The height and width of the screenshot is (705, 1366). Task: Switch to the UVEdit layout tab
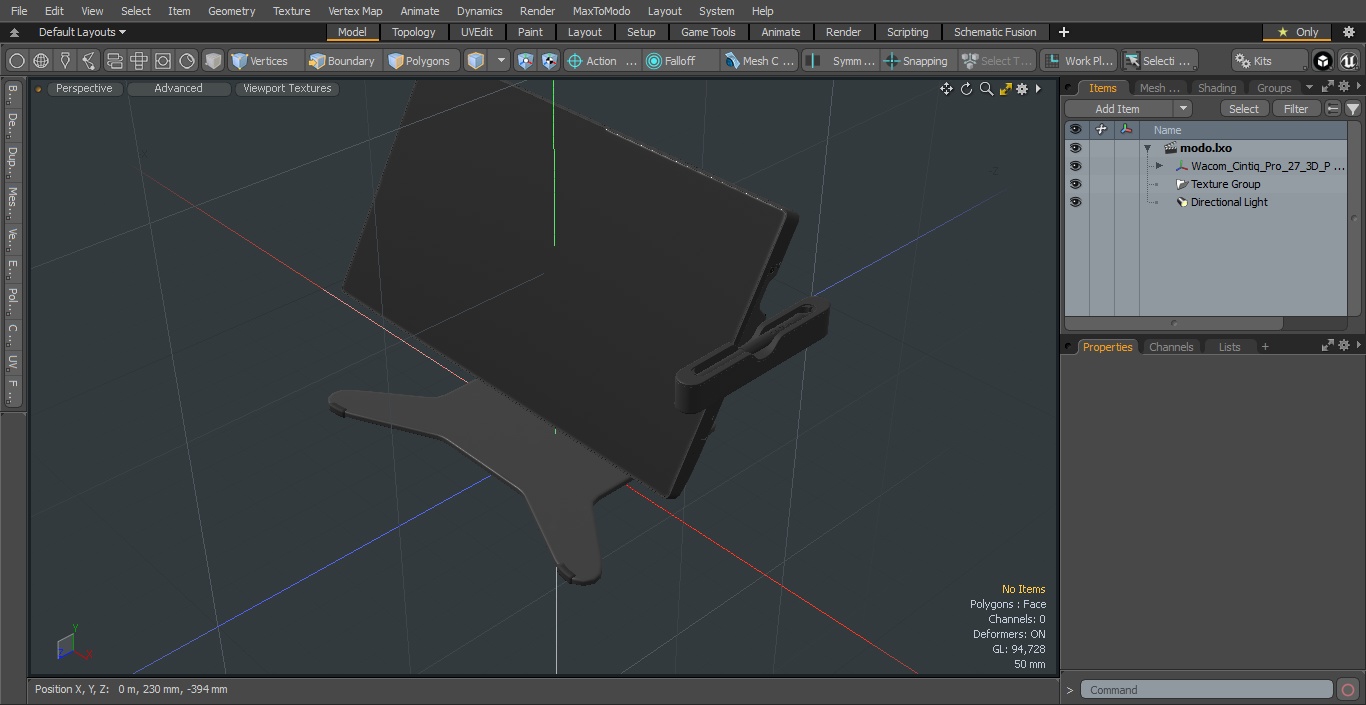pos(477,32)
